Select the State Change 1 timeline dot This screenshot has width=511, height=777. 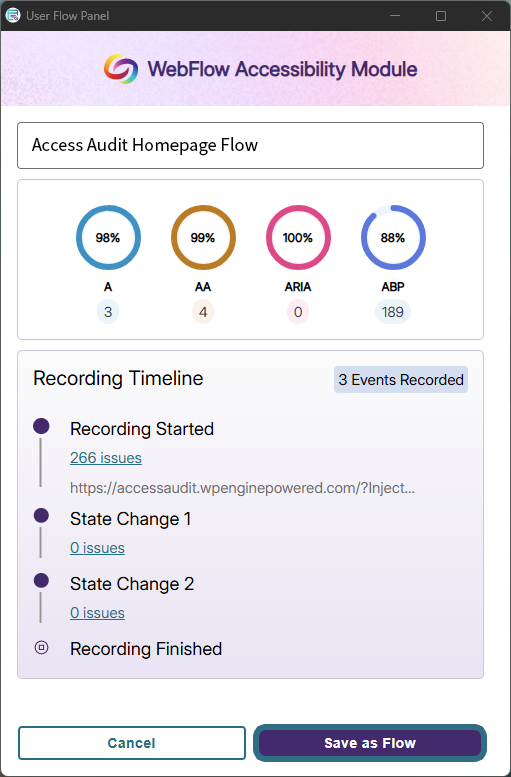[x=41, y=516]
